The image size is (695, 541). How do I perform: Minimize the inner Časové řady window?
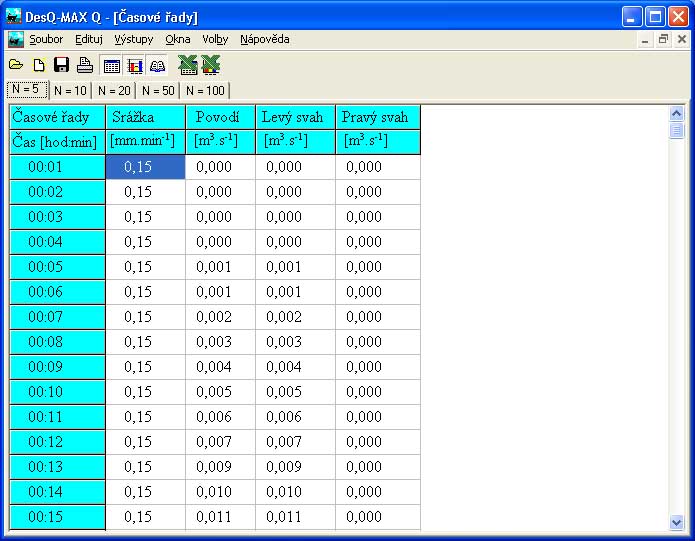pos(645,39)
